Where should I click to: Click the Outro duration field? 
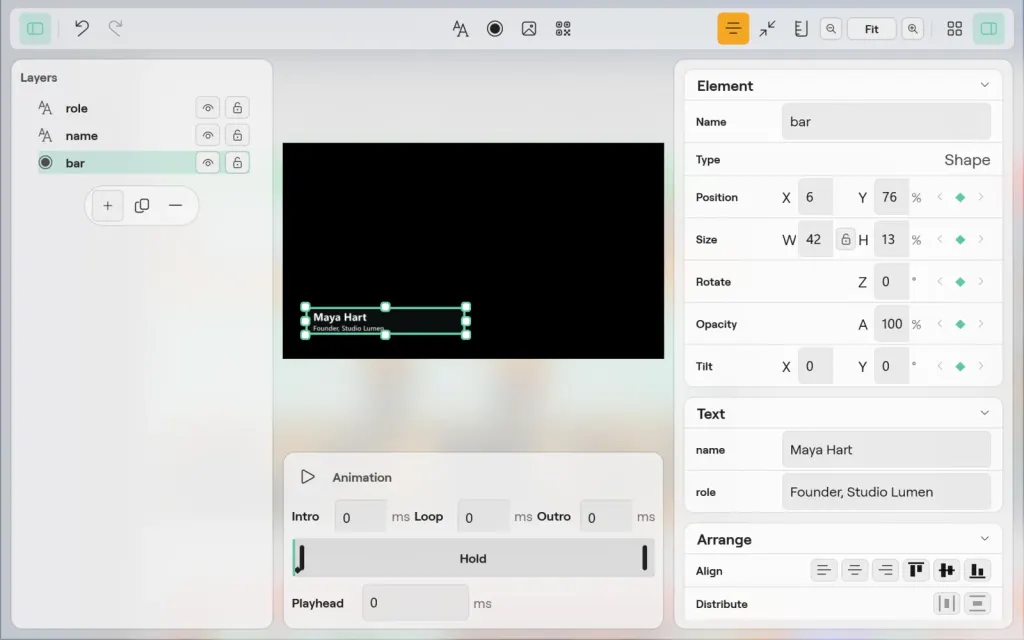coord(606,517)
